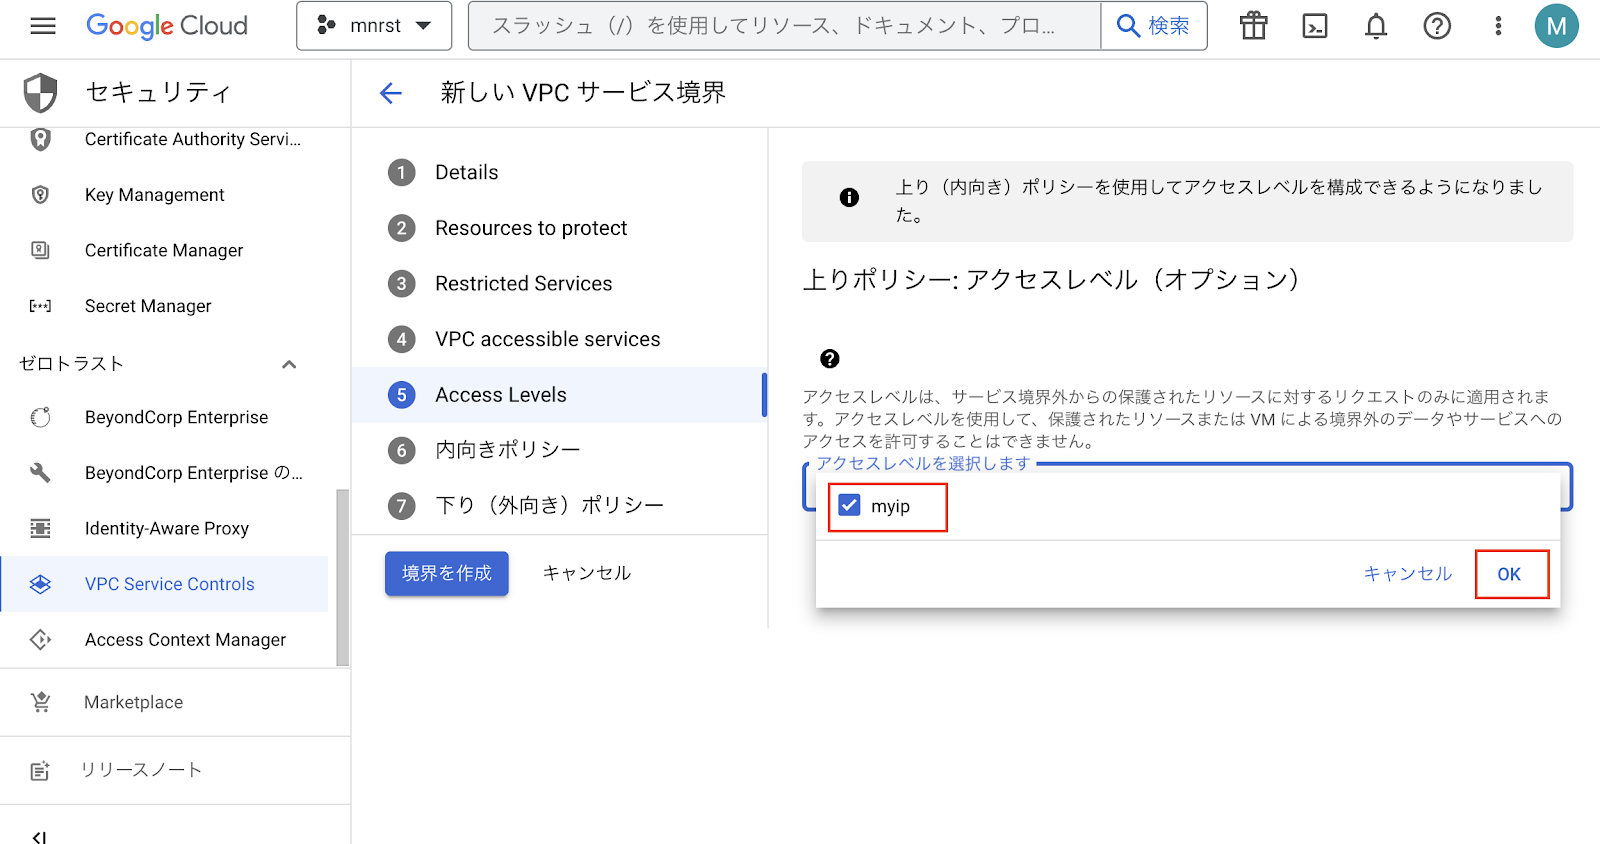Click the BeyondCorp wrench icon
The height and width of the screenshot is (844, 1600).
pyautogui.click(x=40, y=473)
